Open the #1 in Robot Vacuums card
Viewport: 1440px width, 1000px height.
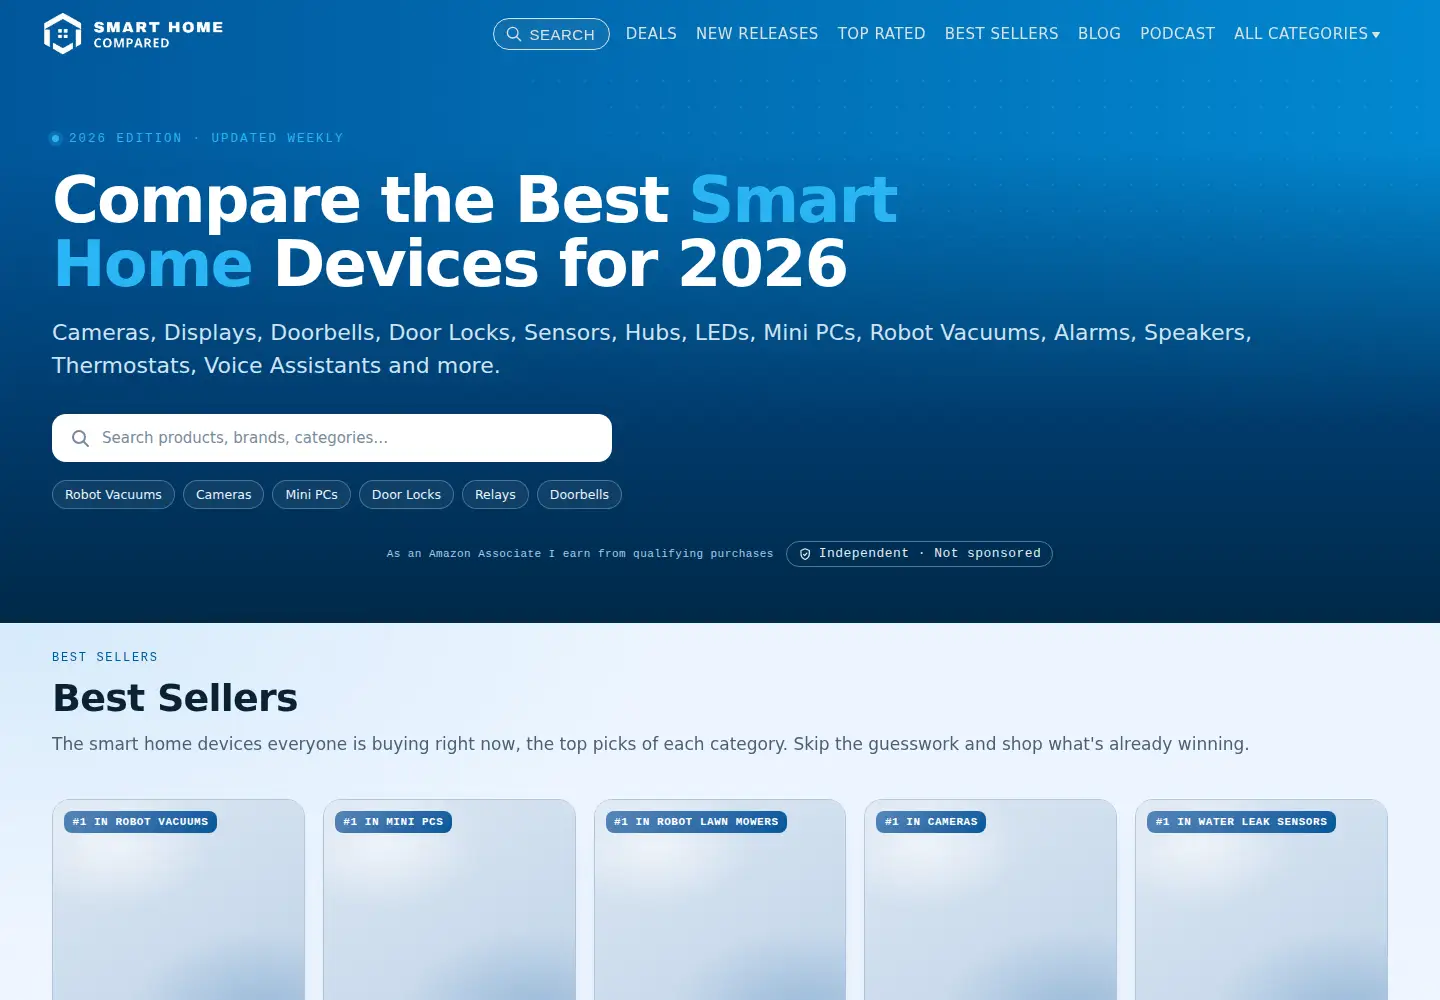(179, 899)
